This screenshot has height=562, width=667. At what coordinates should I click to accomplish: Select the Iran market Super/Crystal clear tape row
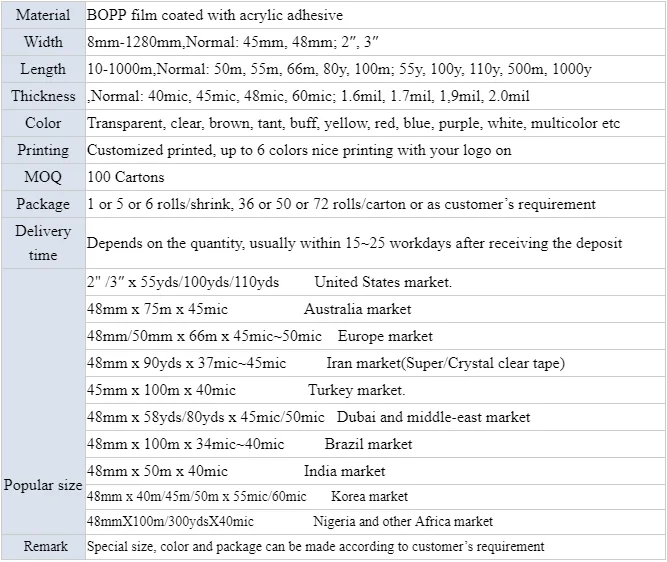coord(326,364)
